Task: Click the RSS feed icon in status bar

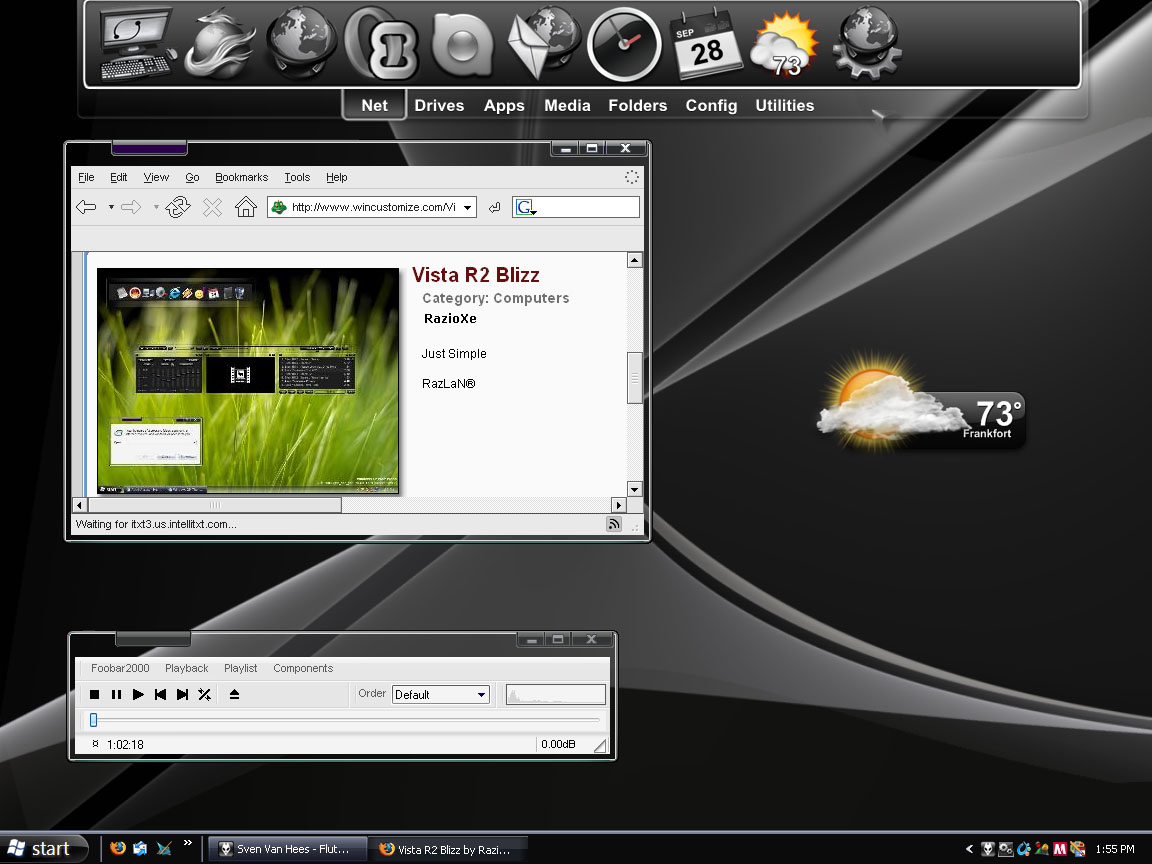Action: 613,524
